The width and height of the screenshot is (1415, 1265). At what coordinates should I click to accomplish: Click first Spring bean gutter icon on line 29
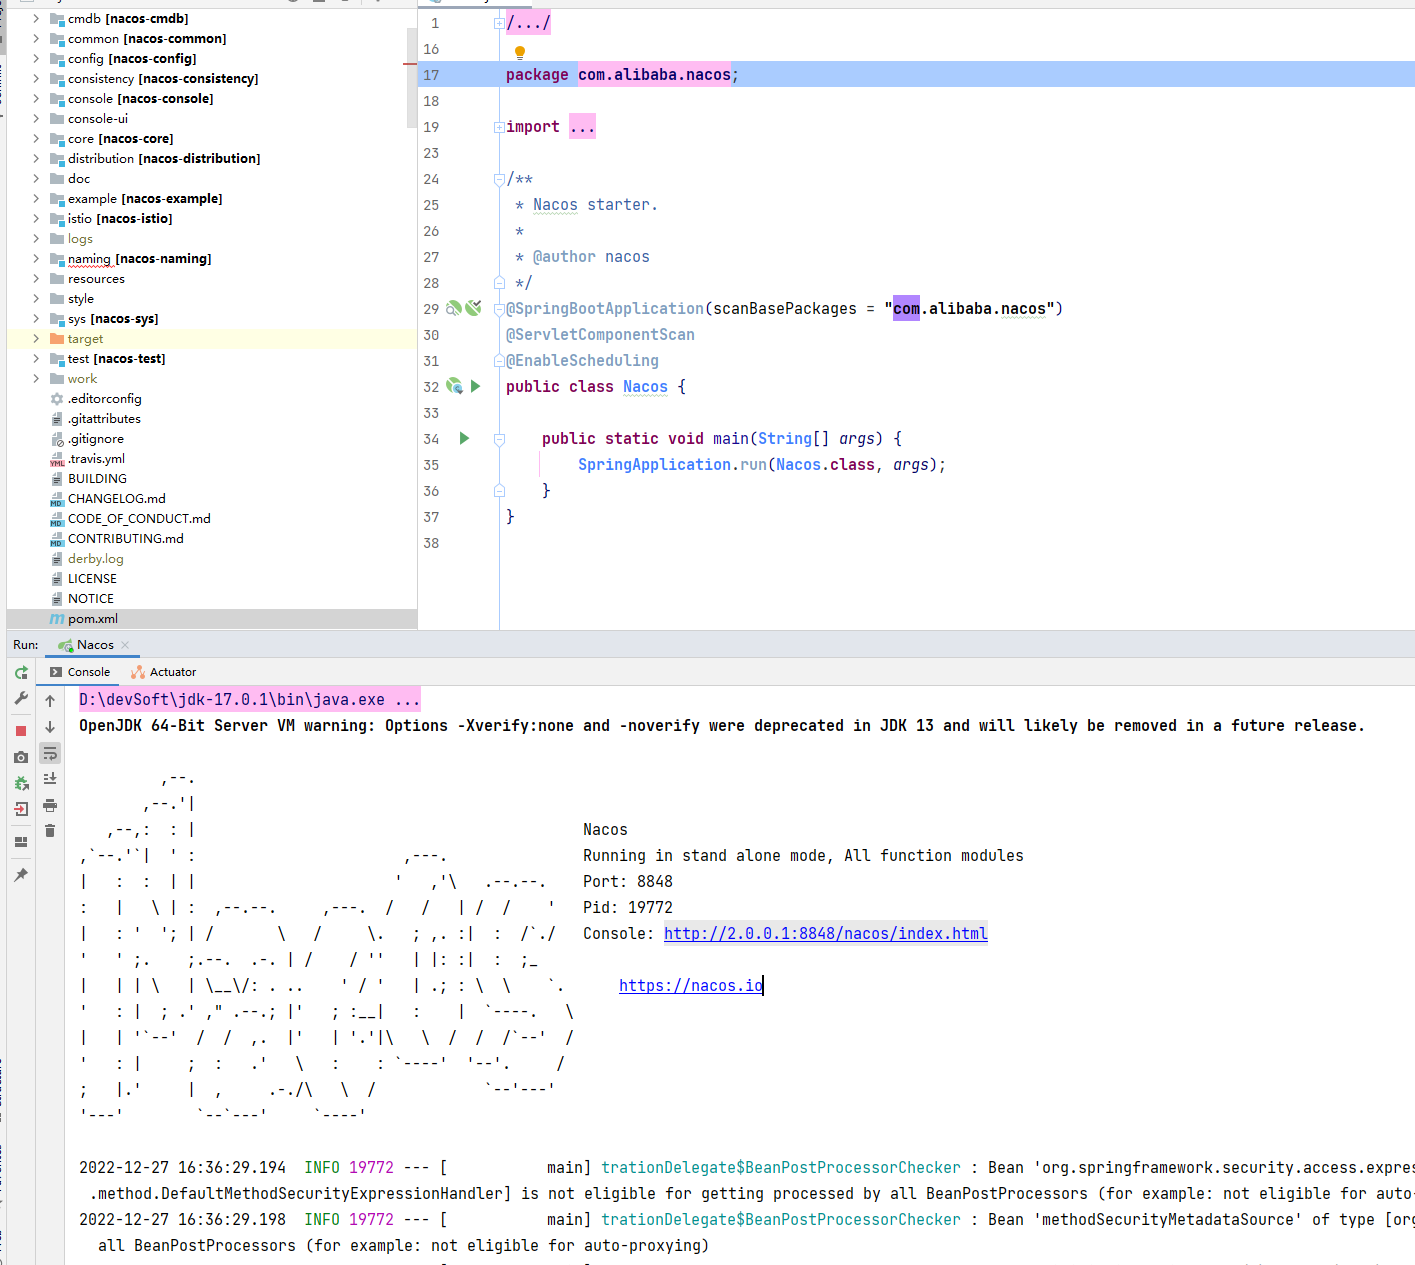tap(454, 308)
